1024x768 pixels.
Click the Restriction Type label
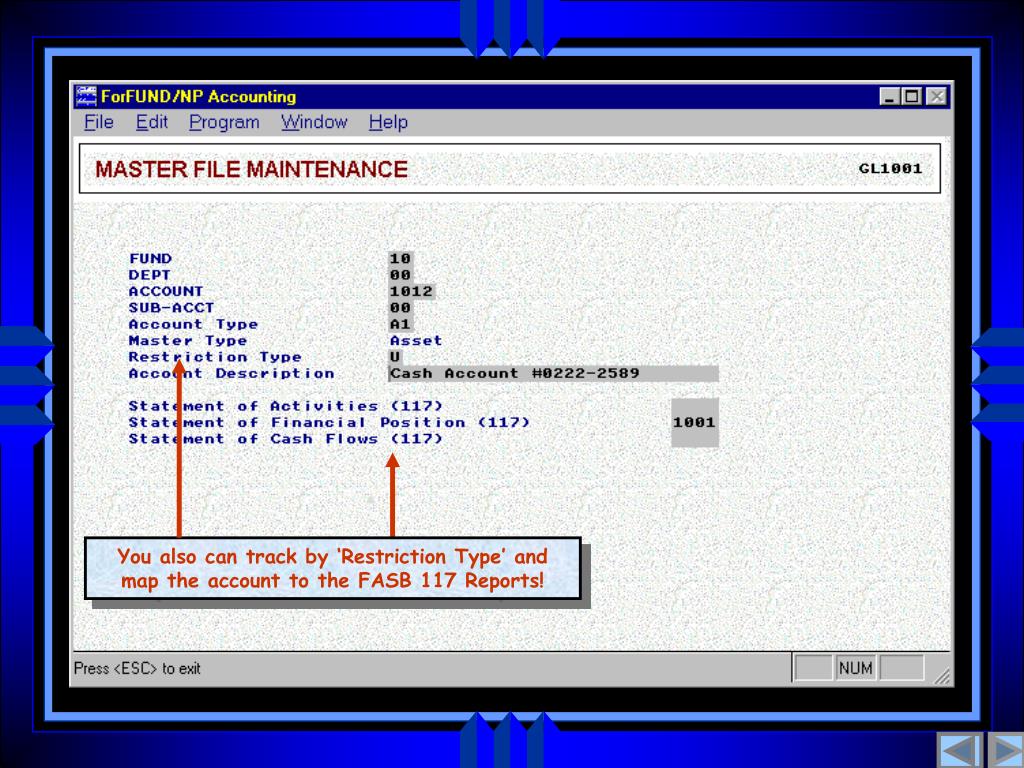(215, 357)
